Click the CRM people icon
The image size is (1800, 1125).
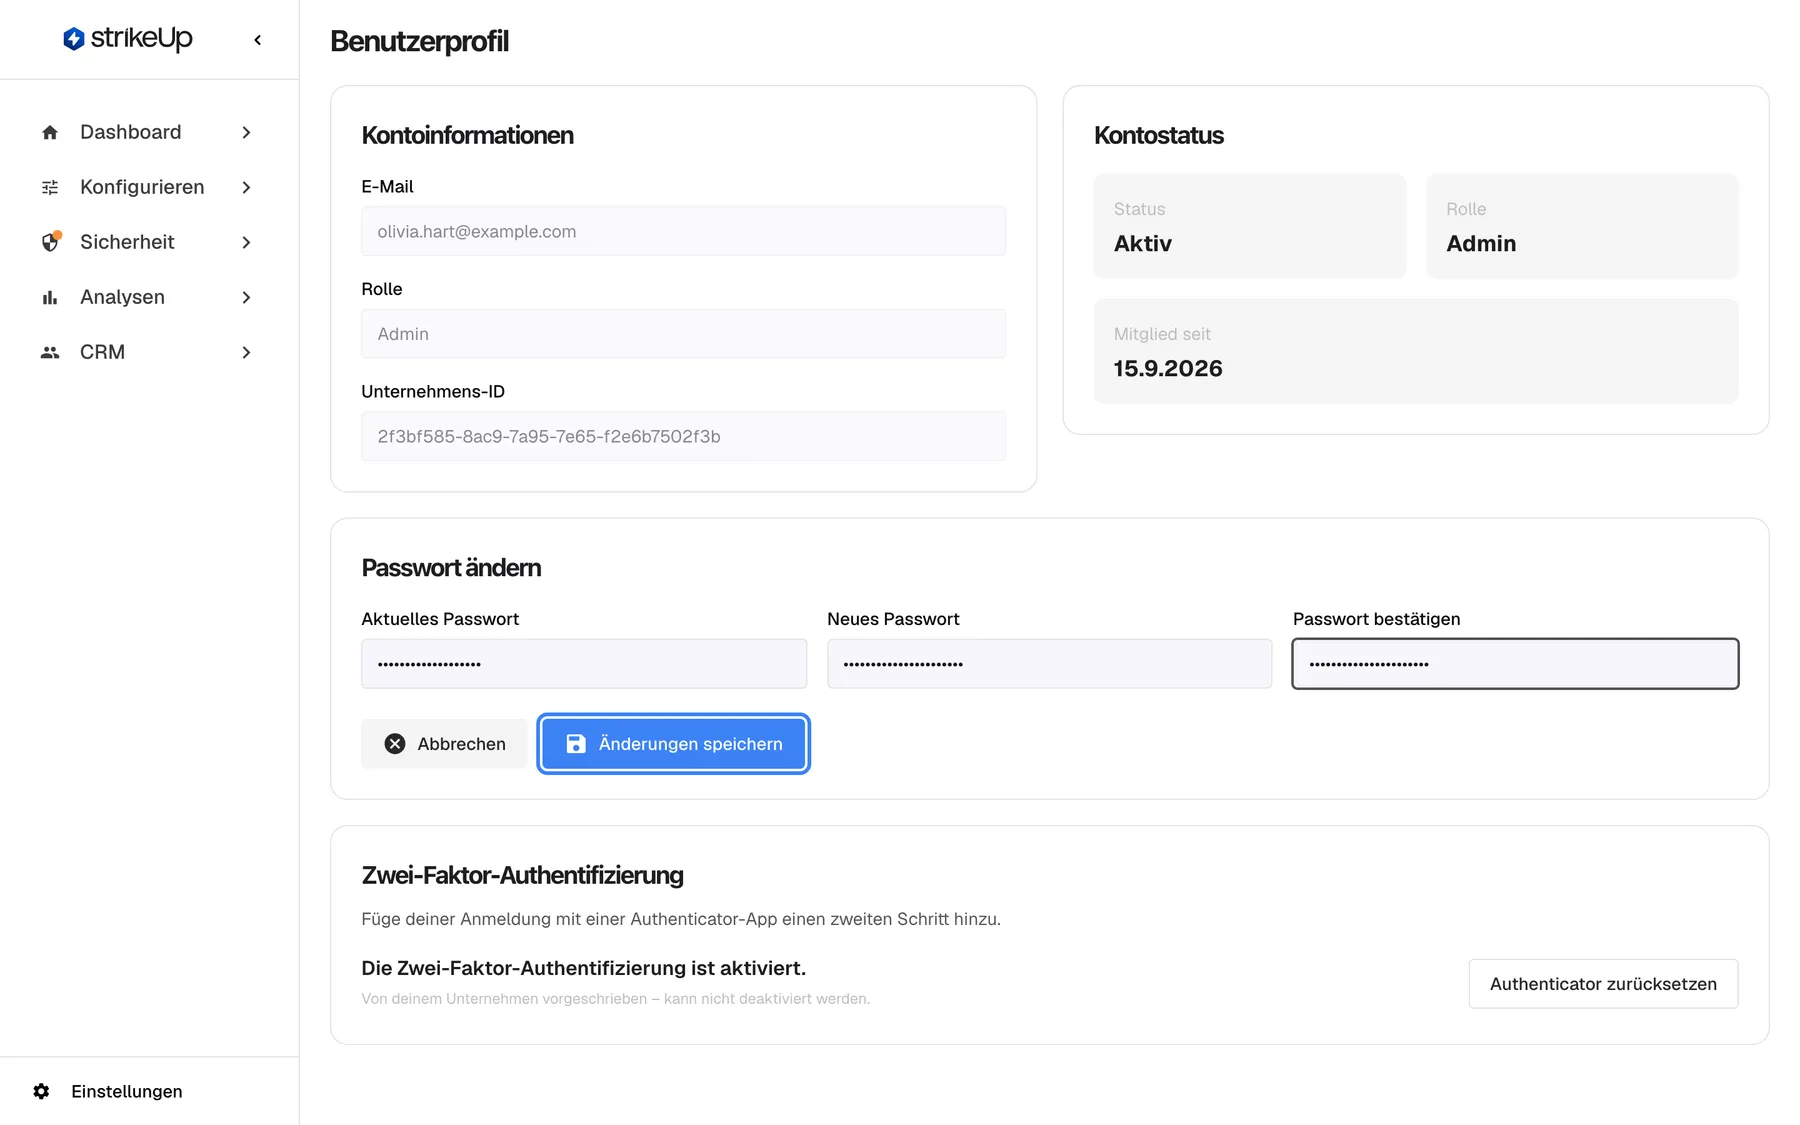pos(50,352)
